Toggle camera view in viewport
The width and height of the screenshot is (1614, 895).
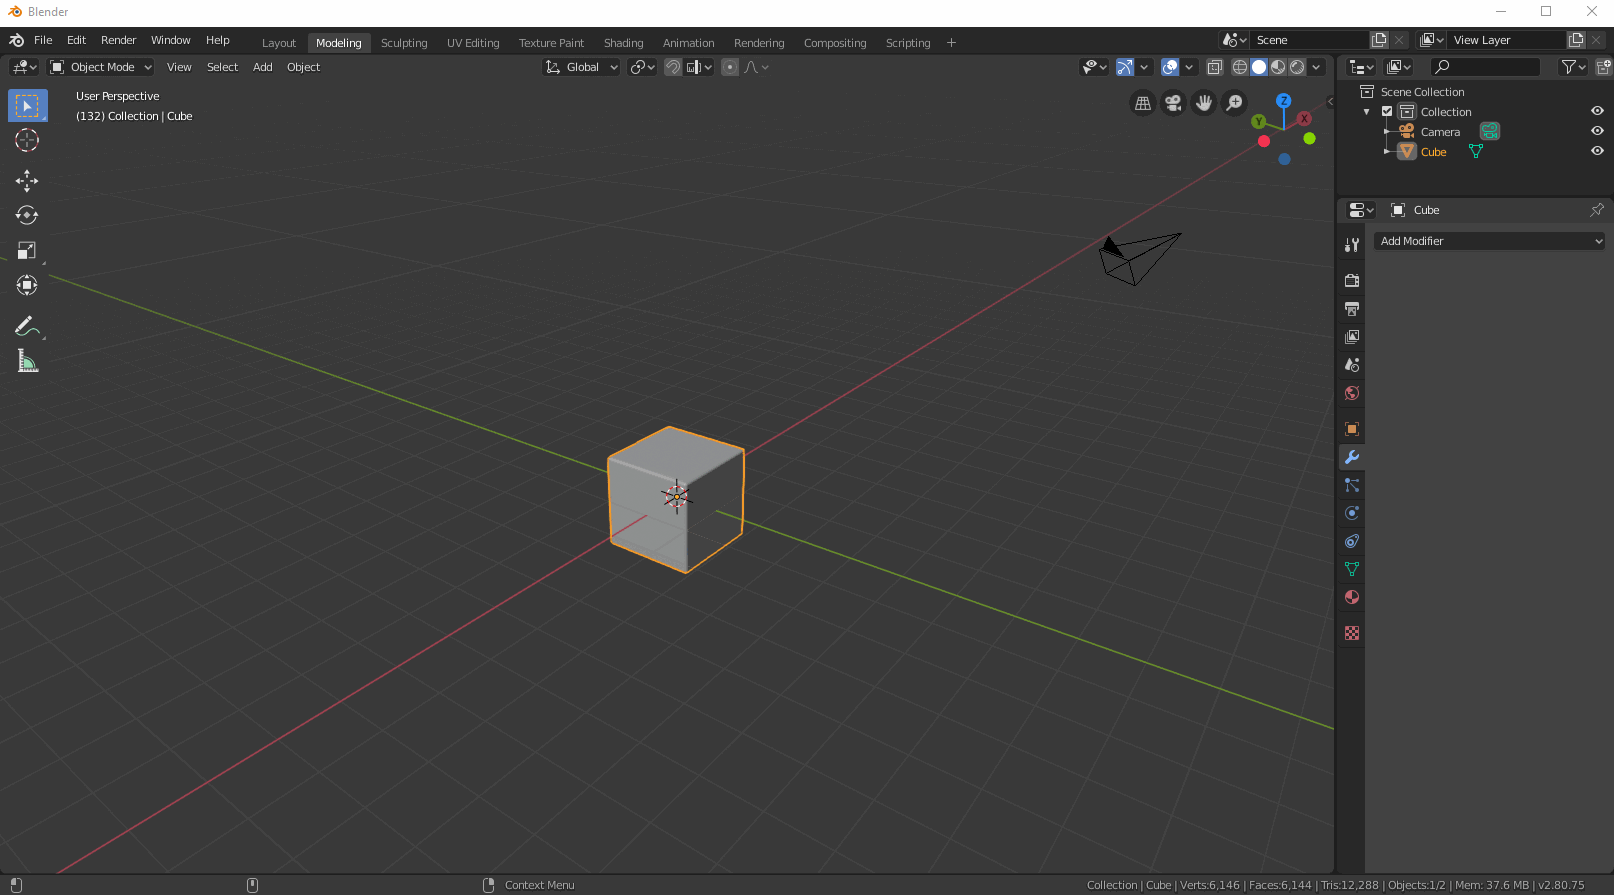point(1173,103)
